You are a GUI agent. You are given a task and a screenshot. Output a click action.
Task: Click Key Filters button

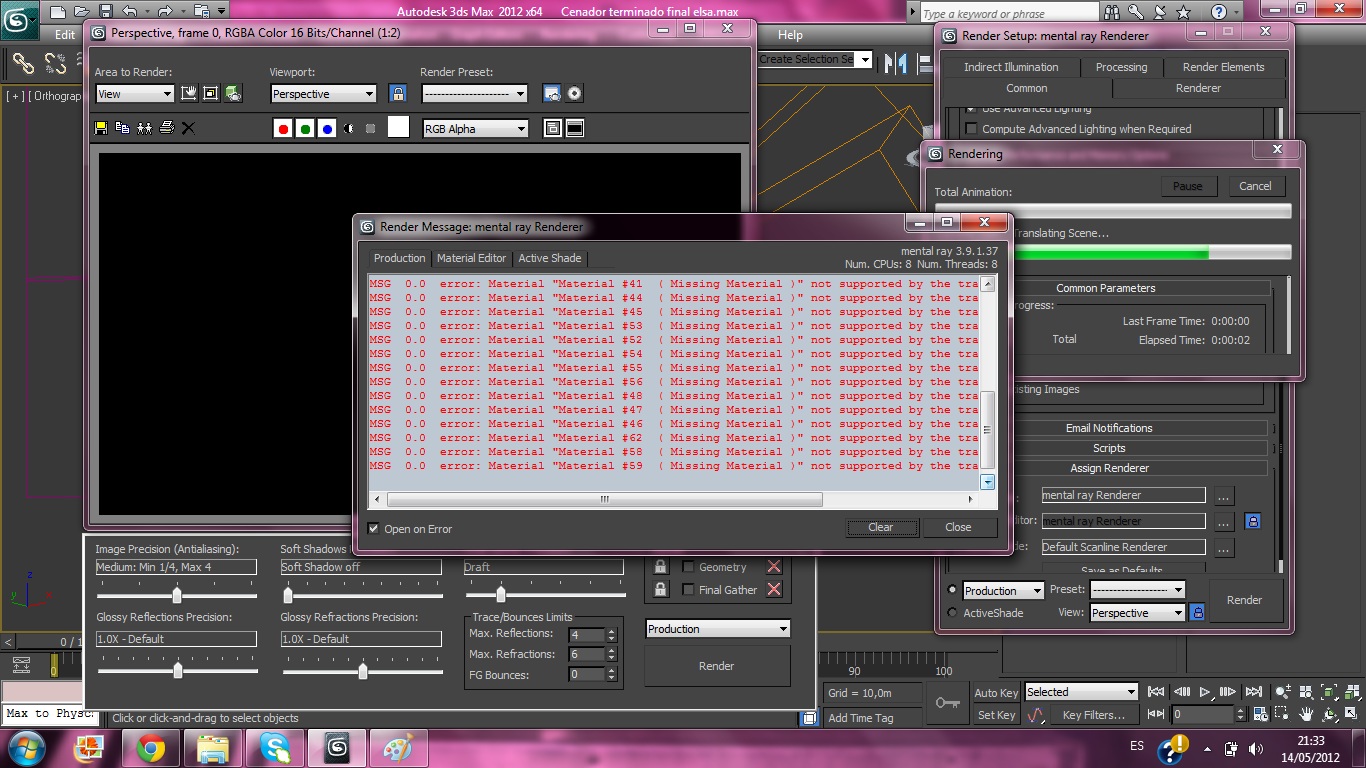click(x=1093, y=715)
